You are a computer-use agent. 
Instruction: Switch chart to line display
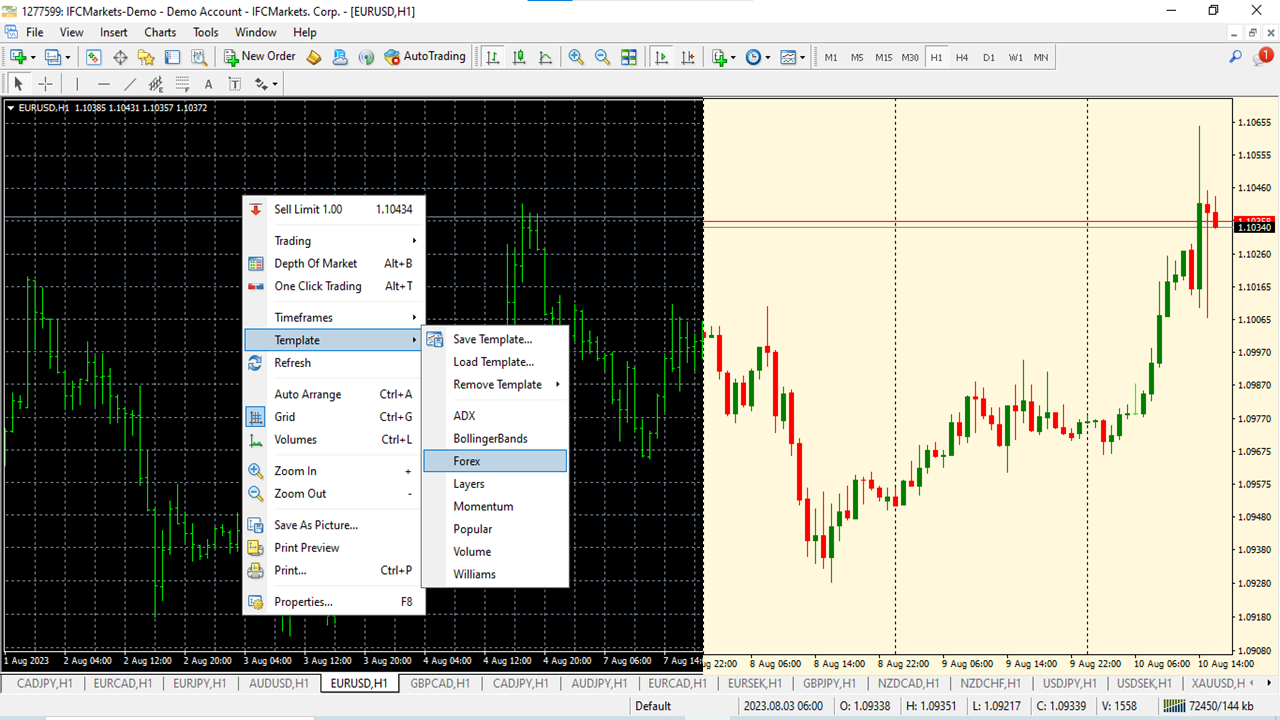click(x=545, y=57)
